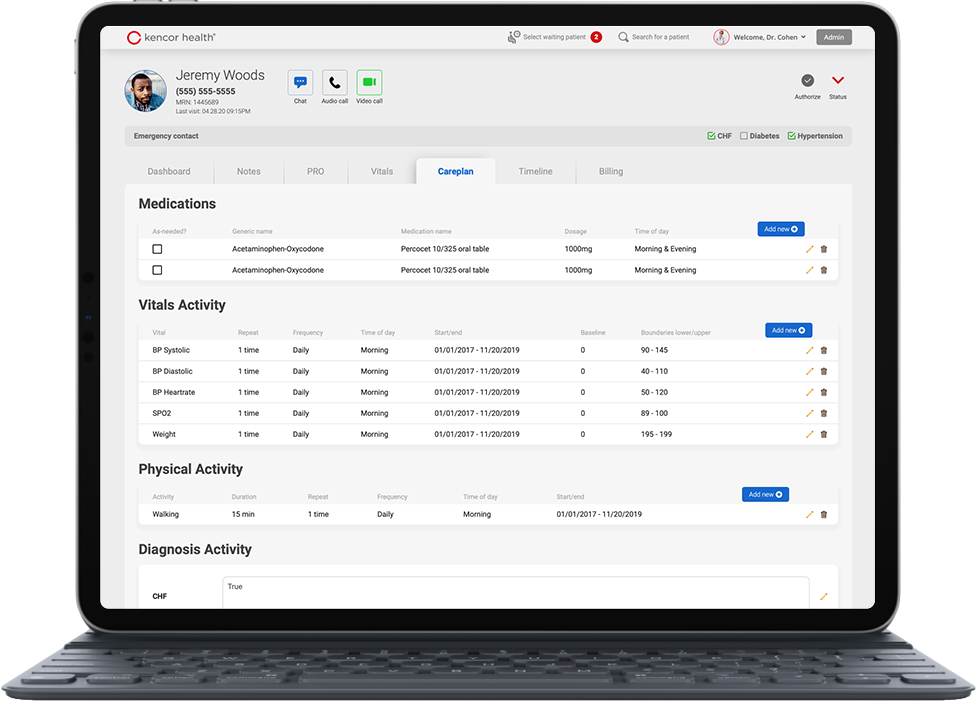
Task: Click the MRN: 1445689 text
Action: pos(197,102)
